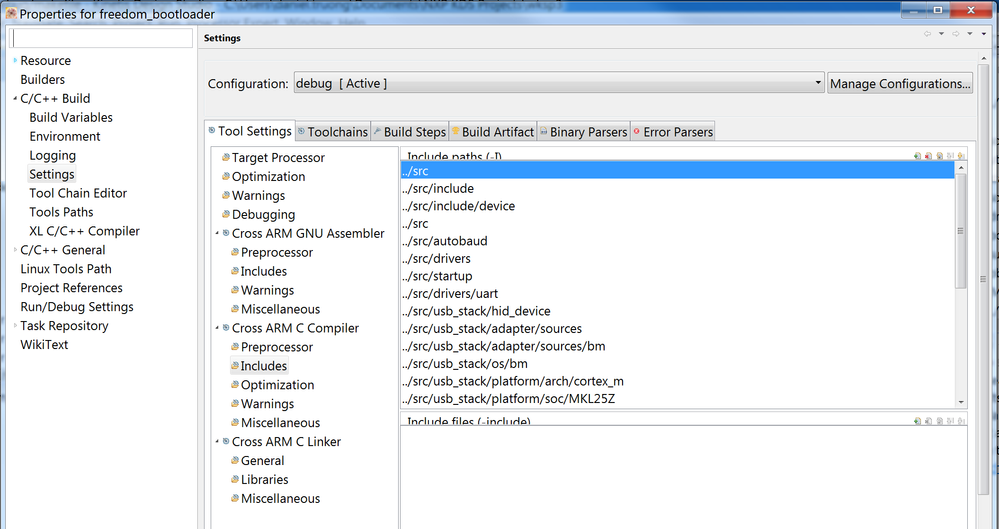Click the Delete include path icon
This screenshot has height=529, width=999.
pos(928,156)
